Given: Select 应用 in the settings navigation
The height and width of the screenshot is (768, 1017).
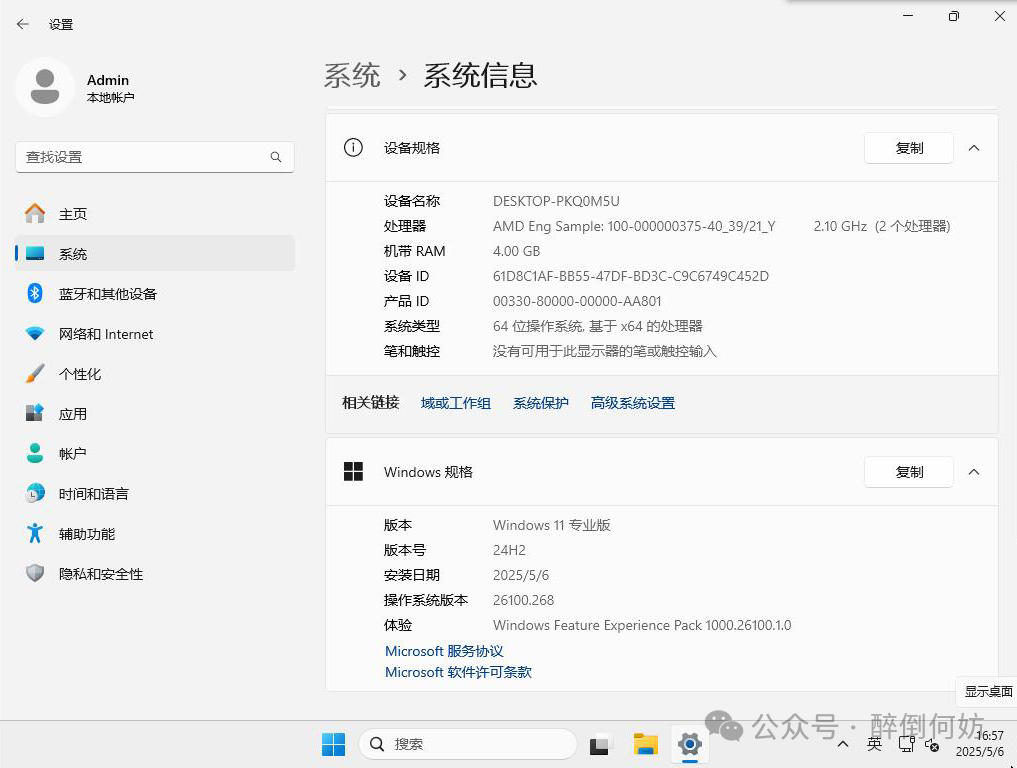Looking at the screenshot, I should 73,414.
